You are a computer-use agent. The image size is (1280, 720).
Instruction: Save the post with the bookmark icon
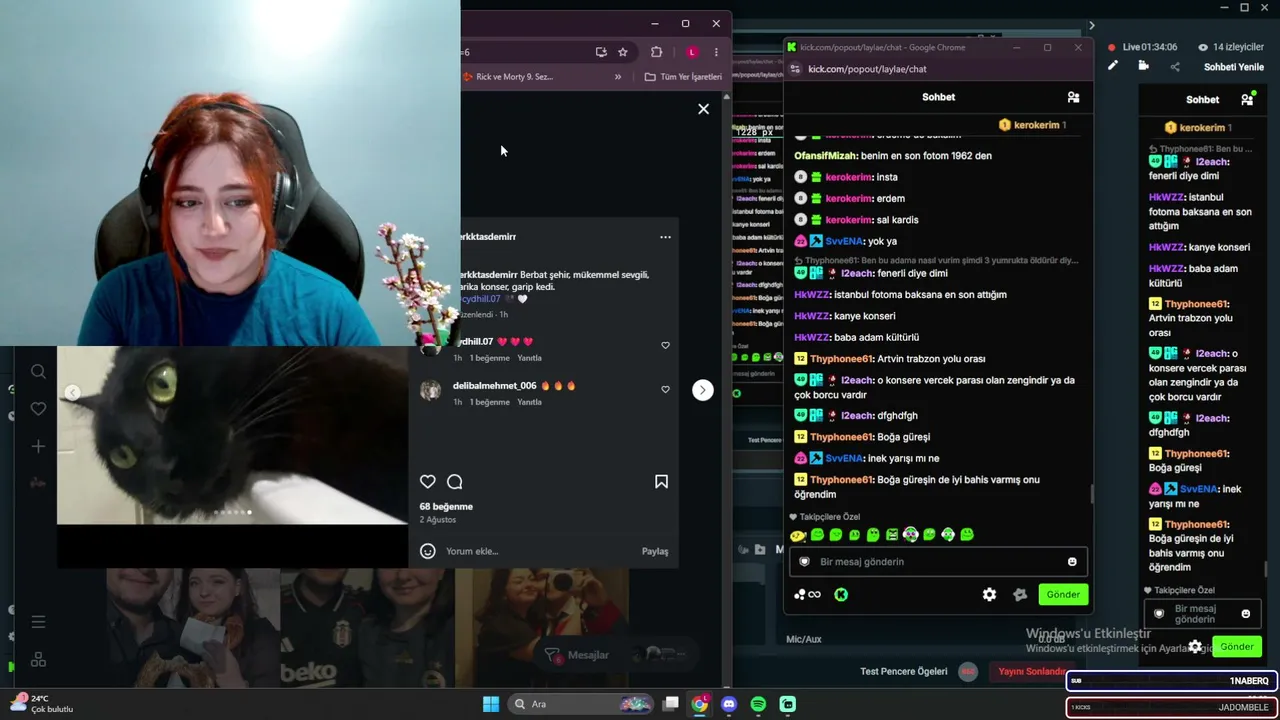661,482
